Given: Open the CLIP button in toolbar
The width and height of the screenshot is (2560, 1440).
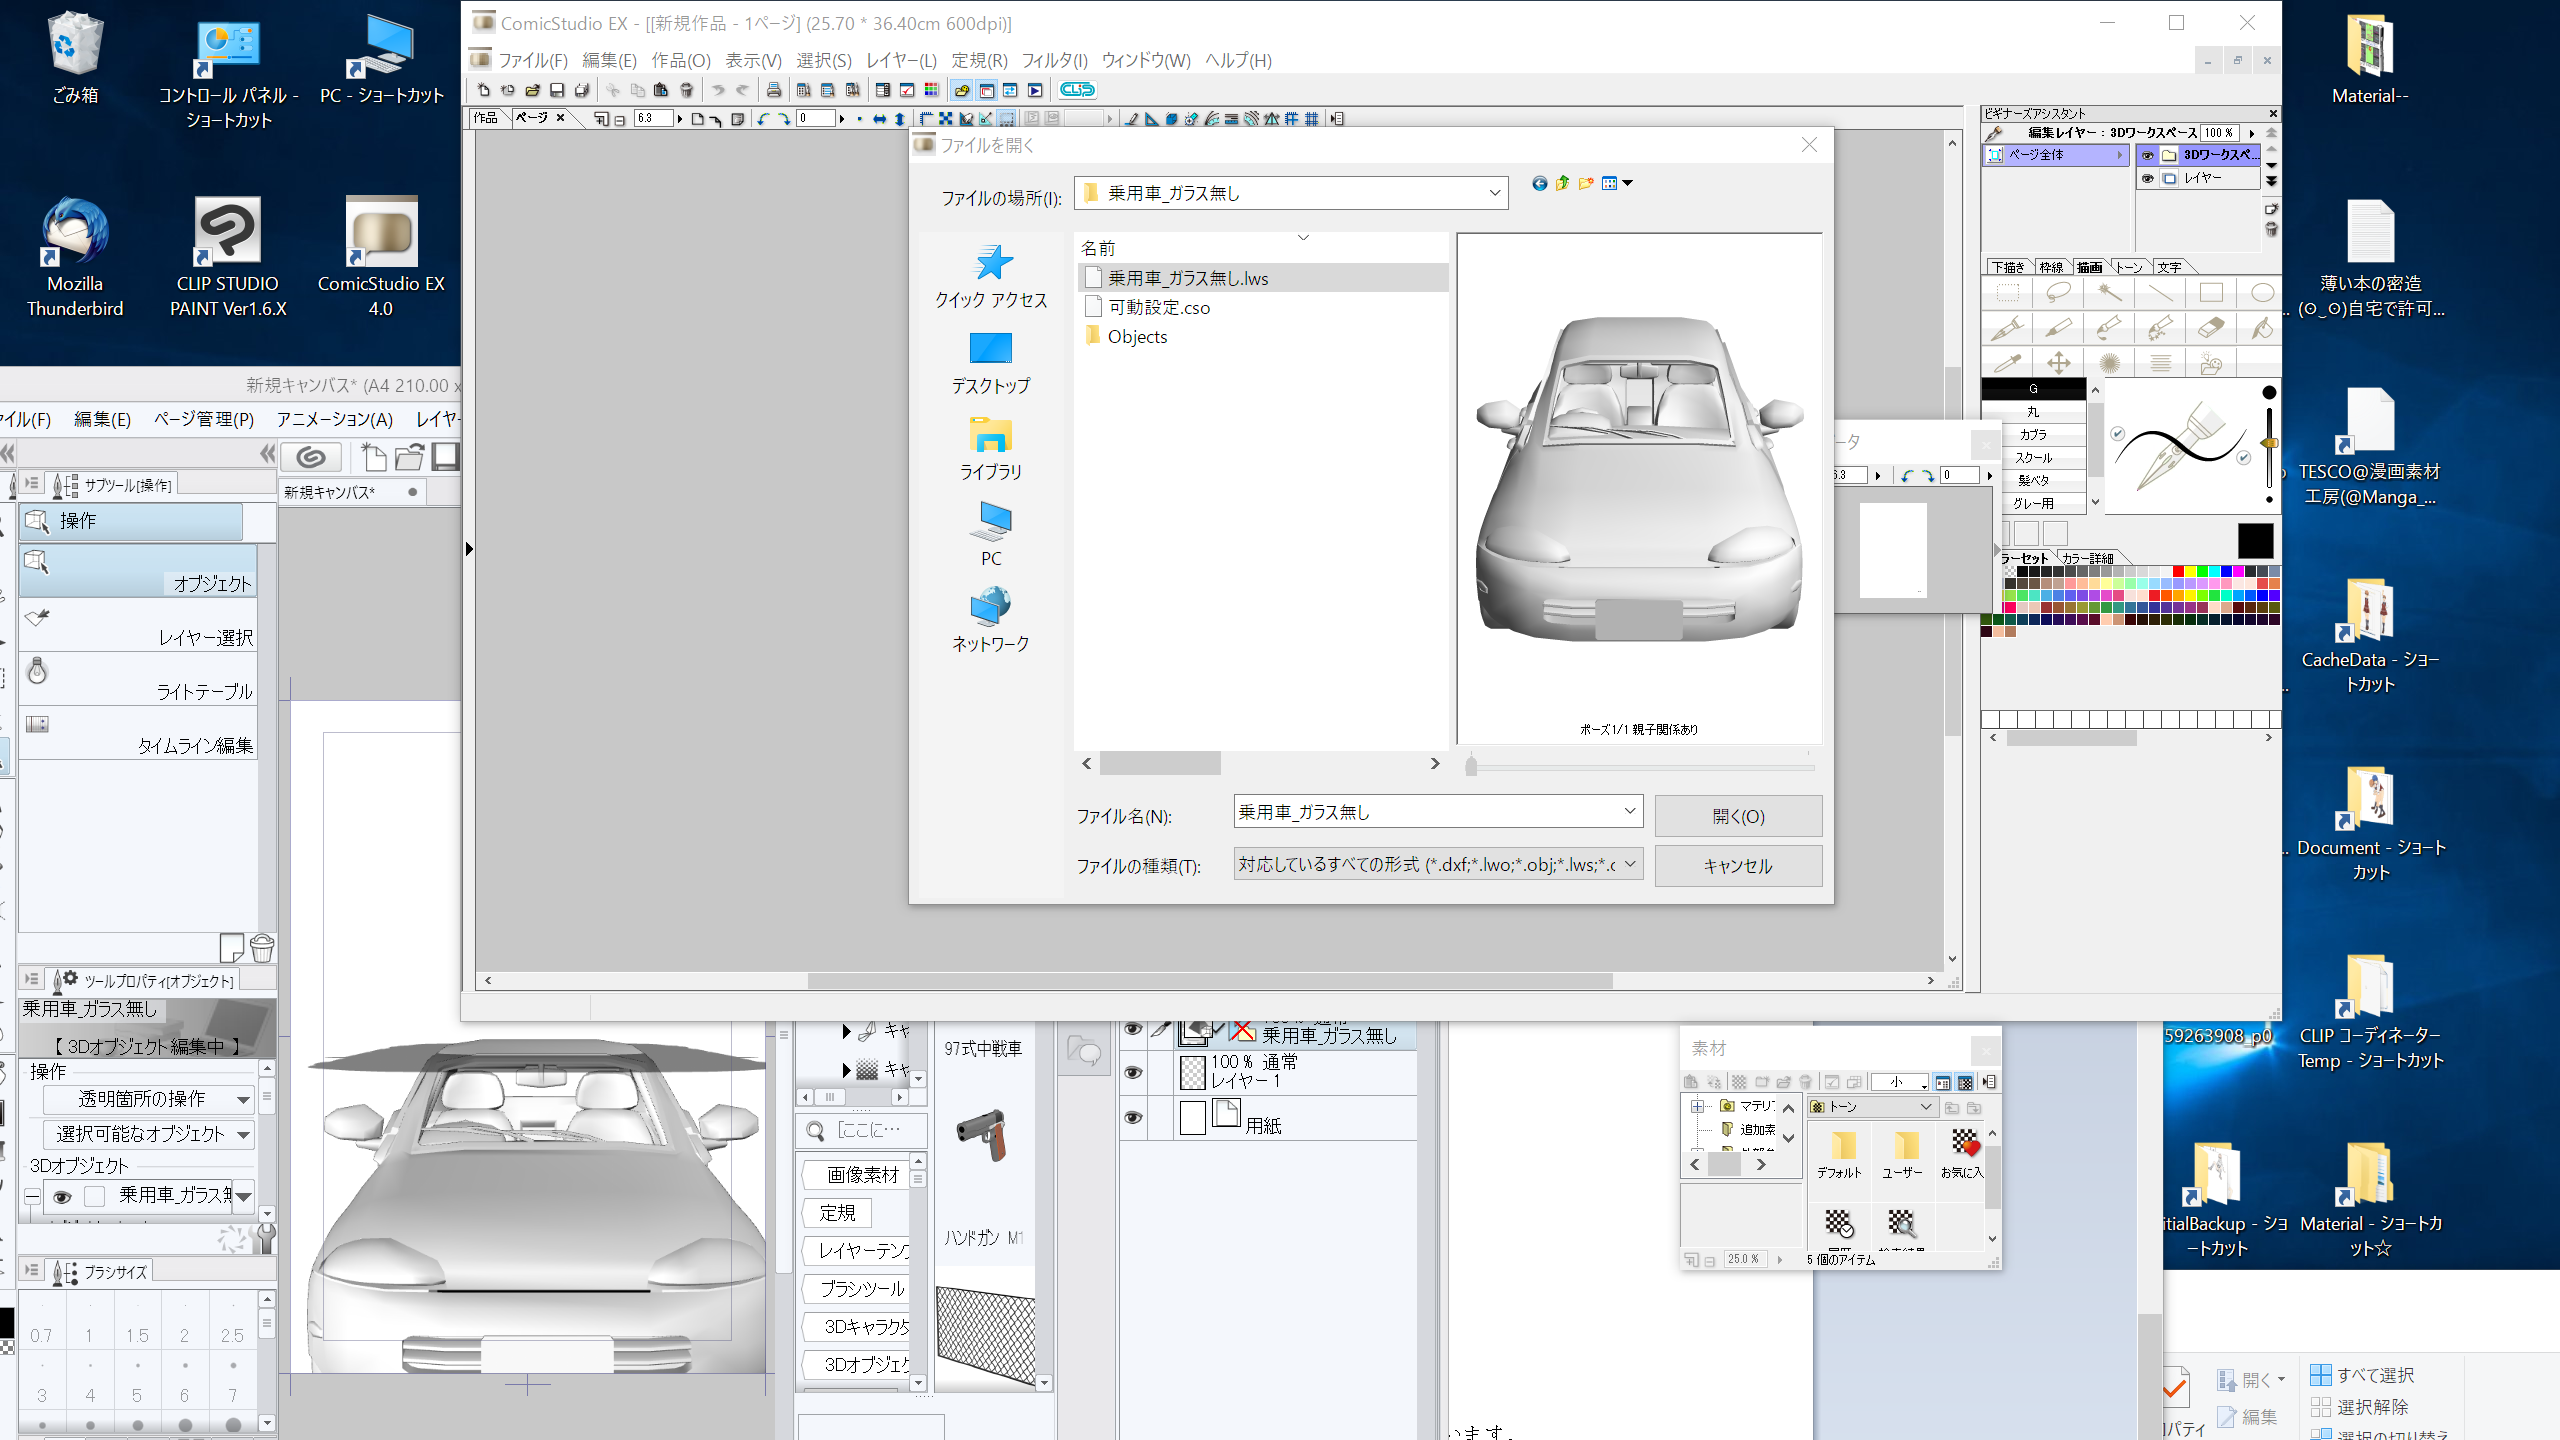Looking at the screenshot, I should [1077, 90].
